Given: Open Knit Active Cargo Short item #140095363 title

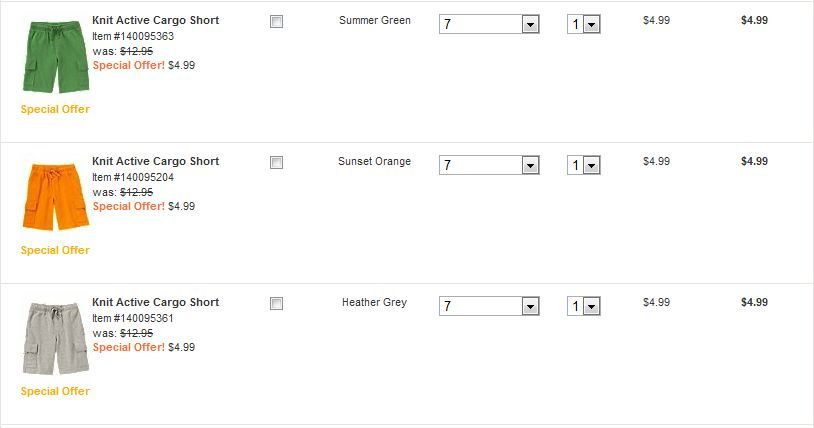Looking at the screenshot, I should coord(155,20).
